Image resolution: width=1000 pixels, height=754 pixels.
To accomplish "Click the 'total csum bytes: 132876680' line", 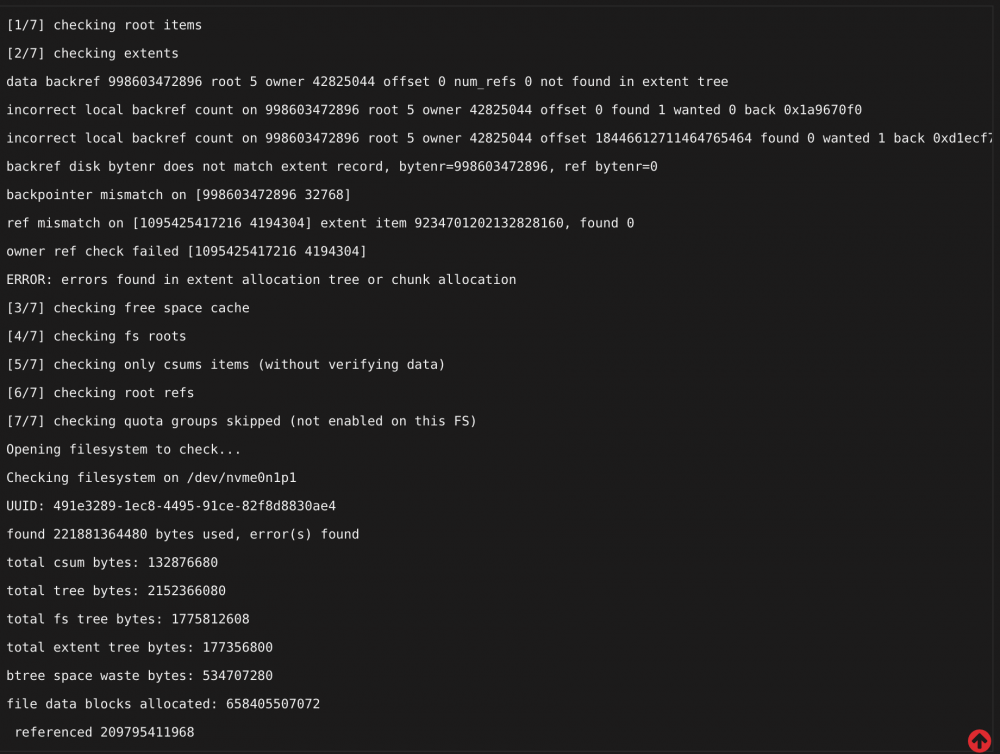I will pos(112,563).
